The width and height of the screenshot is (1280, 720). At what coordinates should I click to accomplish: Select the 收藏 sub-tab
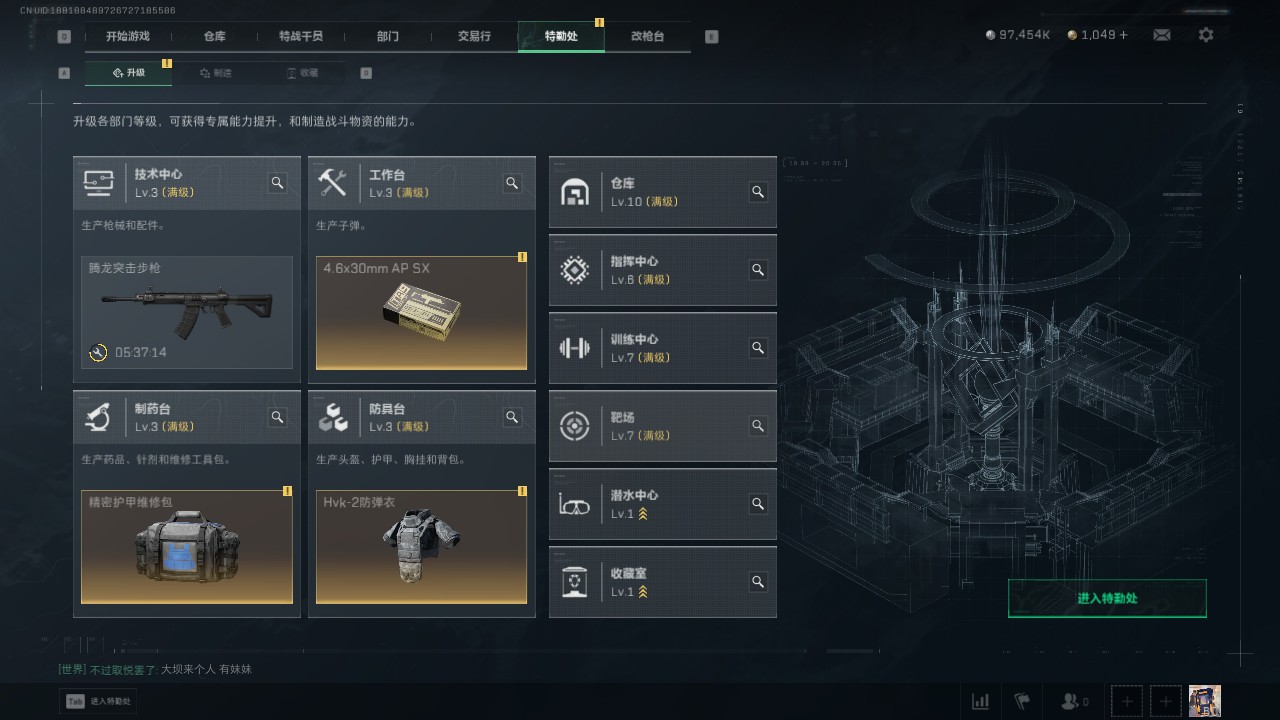click(302, 73)
